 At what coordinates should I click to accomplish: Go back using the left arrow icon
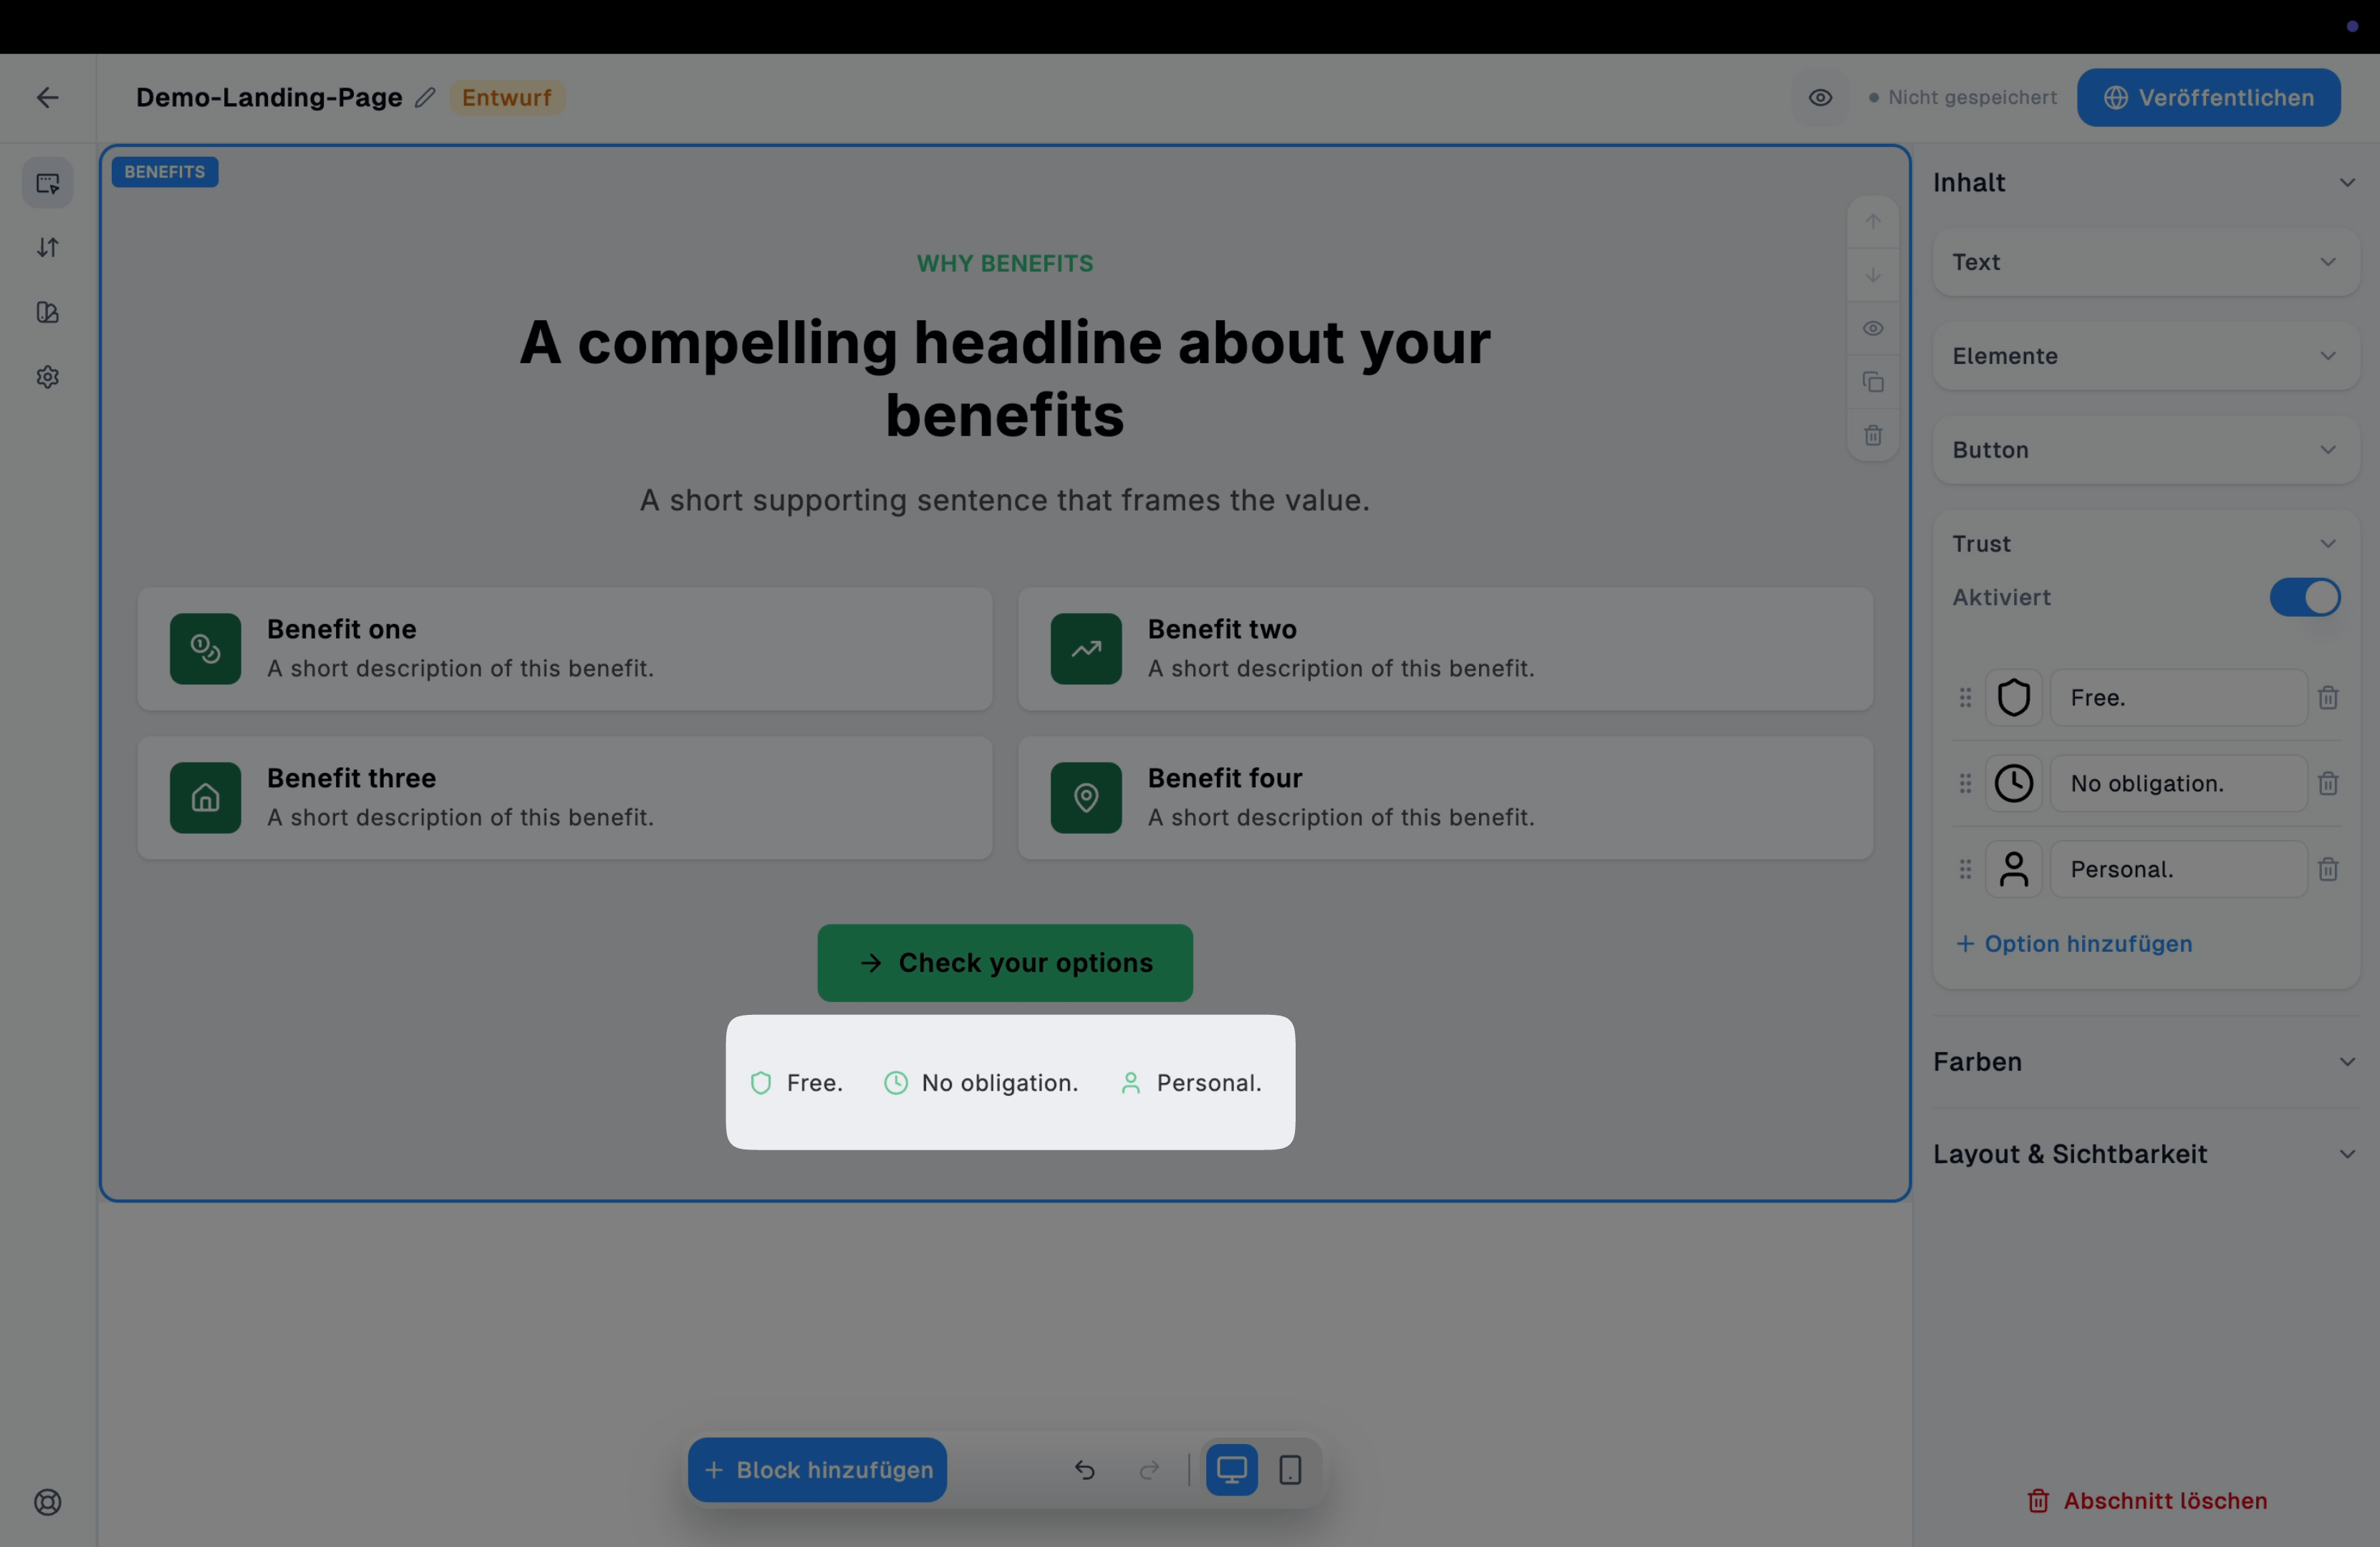(x=47, y=97)
